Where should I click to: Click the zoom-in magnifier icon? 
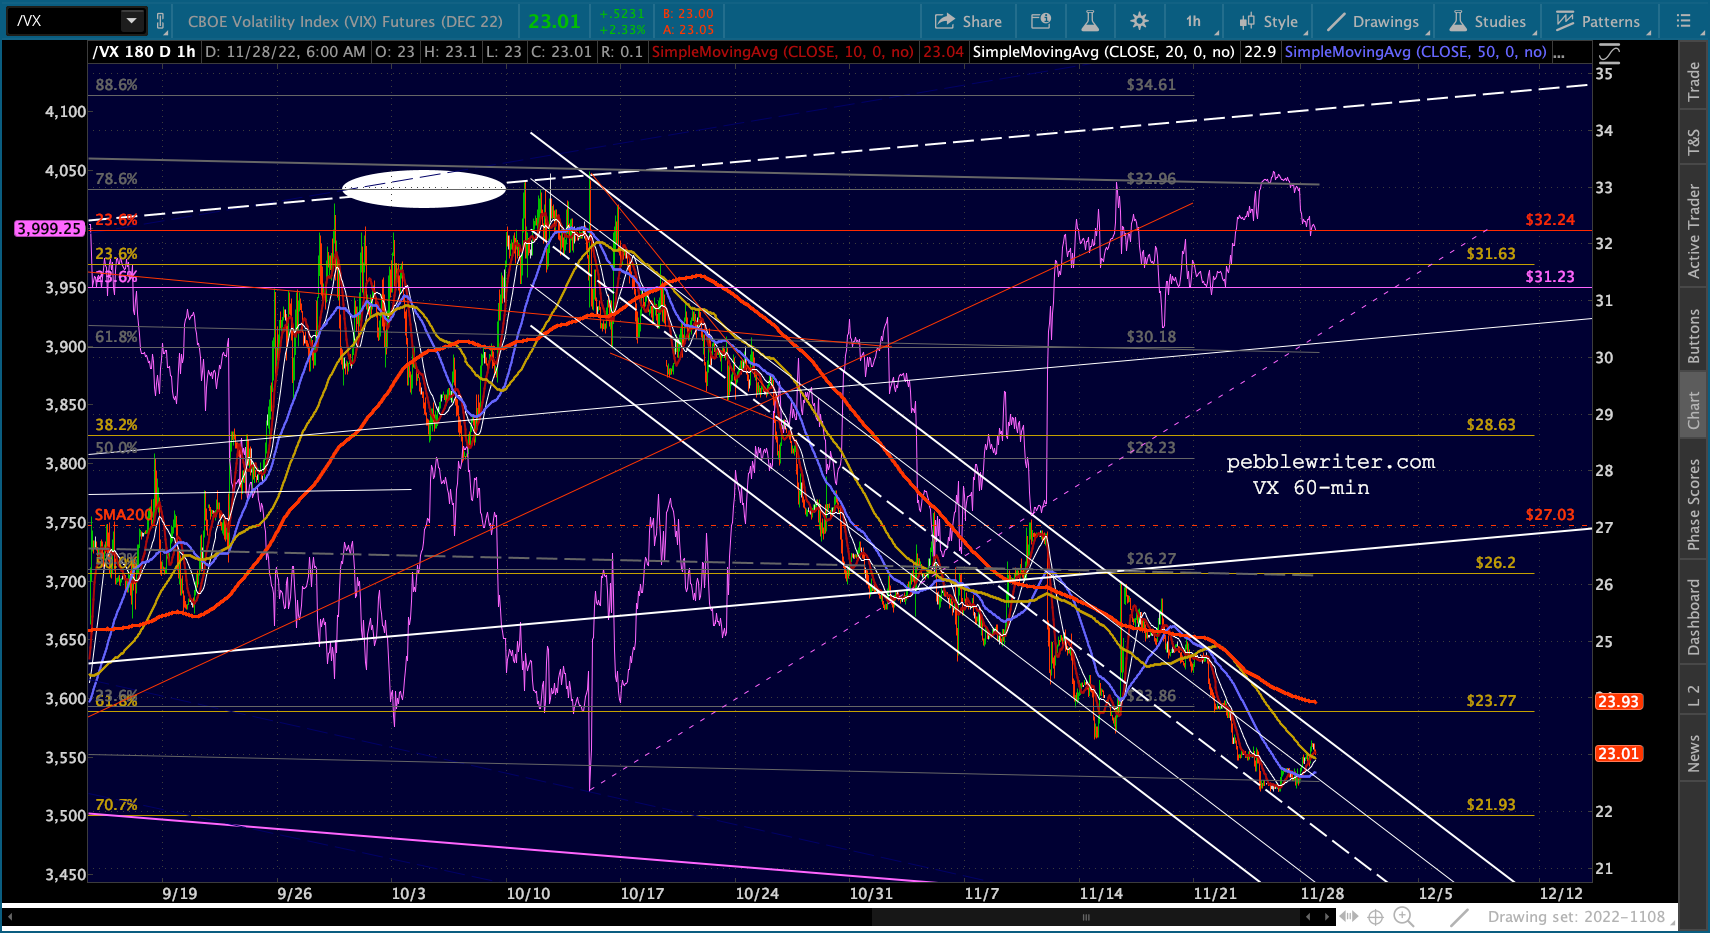[x=1404, y=917]
